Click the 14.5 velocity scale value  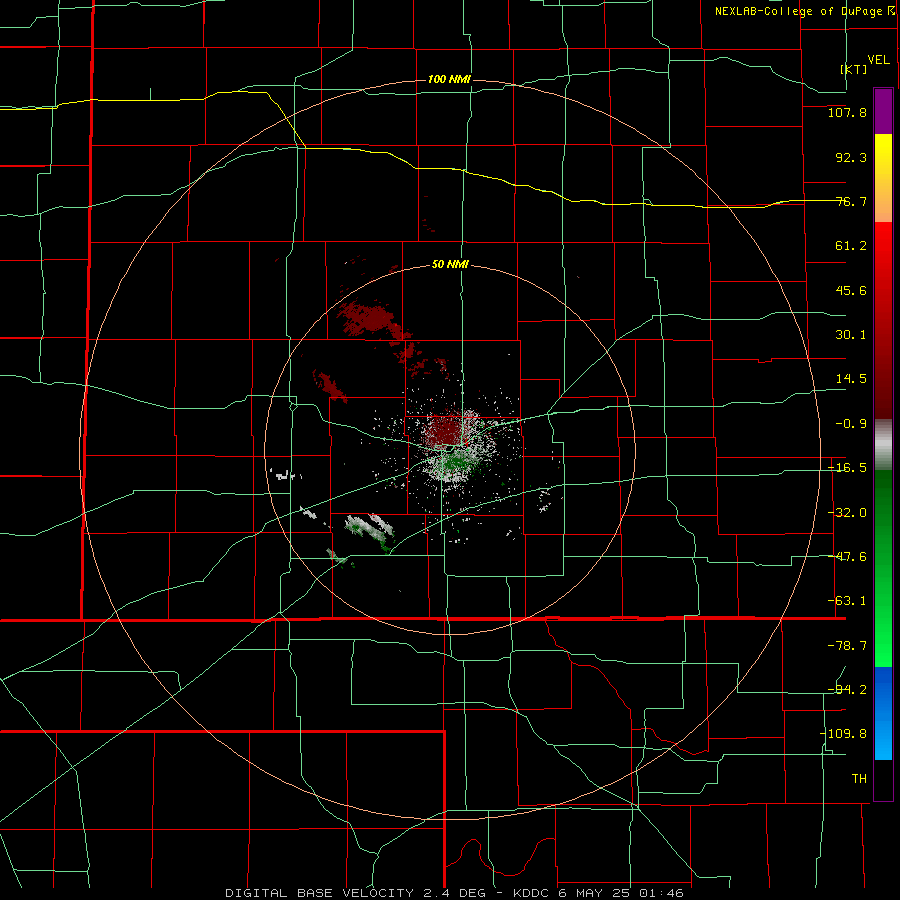coord(851,379)
